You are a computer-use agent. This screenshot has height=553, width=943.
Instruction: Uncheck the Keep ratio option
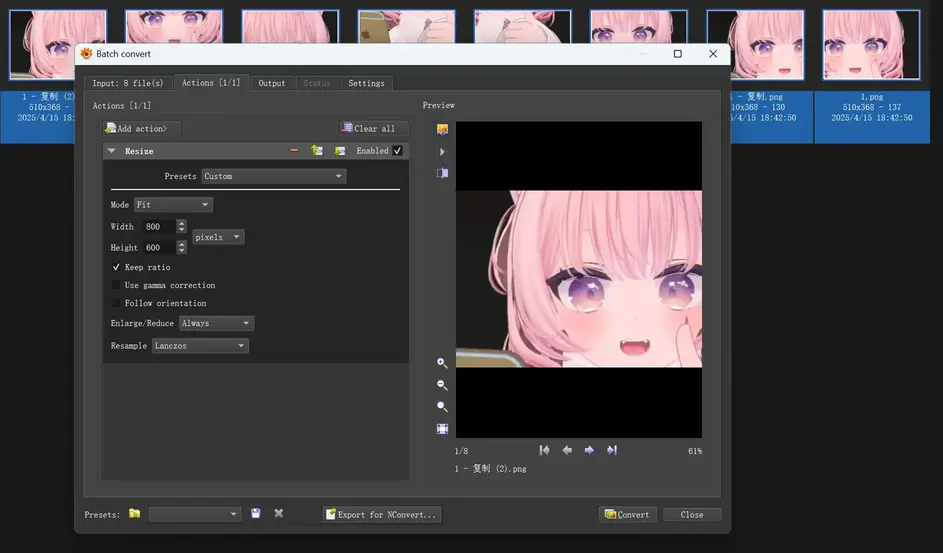point(117,268)
